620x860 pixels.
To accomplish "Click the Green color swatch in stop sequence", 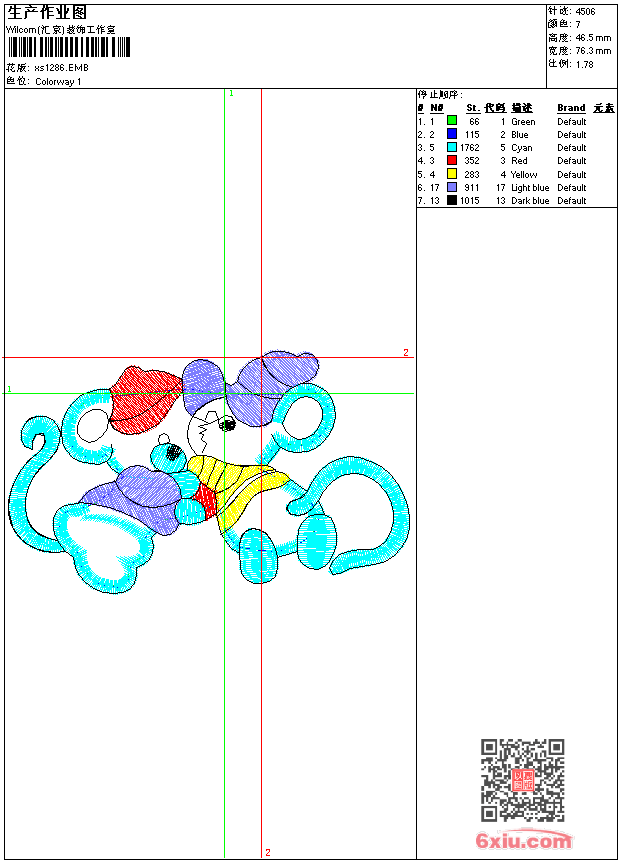I will (x=452, y=121).
